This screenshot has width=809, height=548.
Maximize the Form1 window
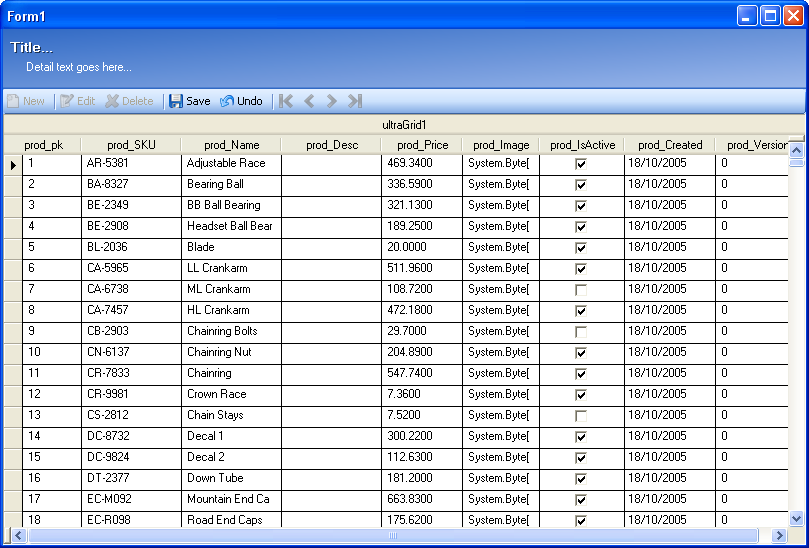(770, 16)
